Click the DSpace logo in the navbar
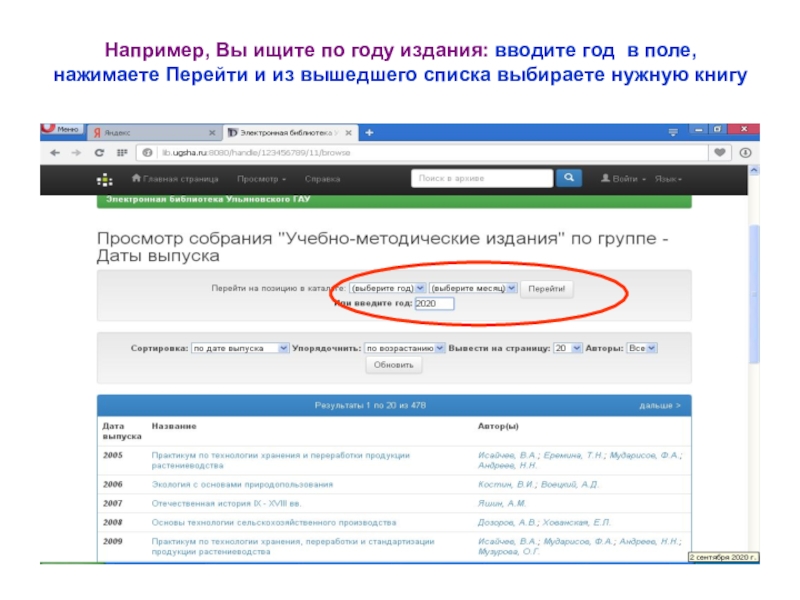Image resolution: width=800 pixels, height=600 pixels. 104,179
